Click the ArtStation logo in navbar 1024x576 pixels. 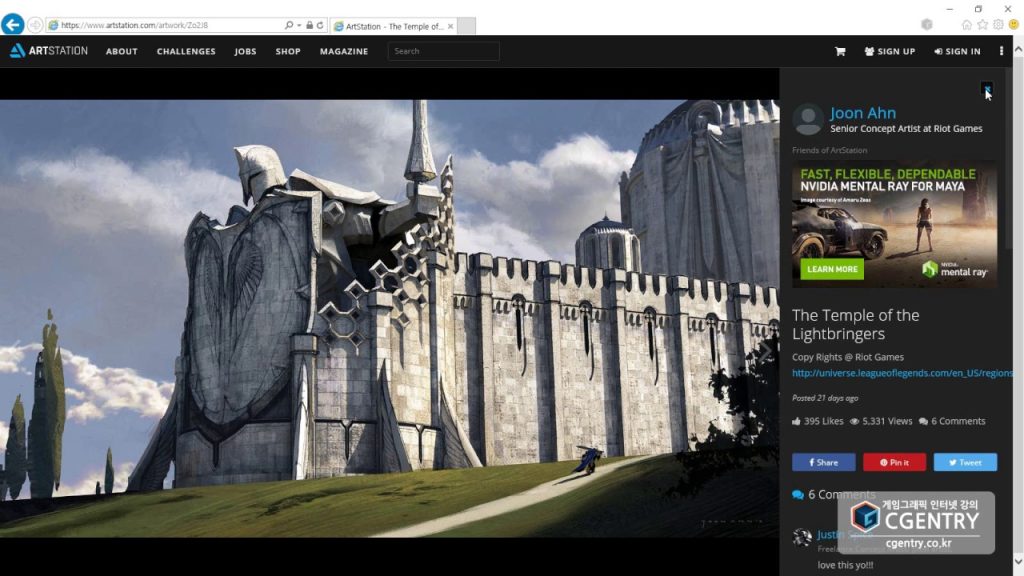coord(49,51)
